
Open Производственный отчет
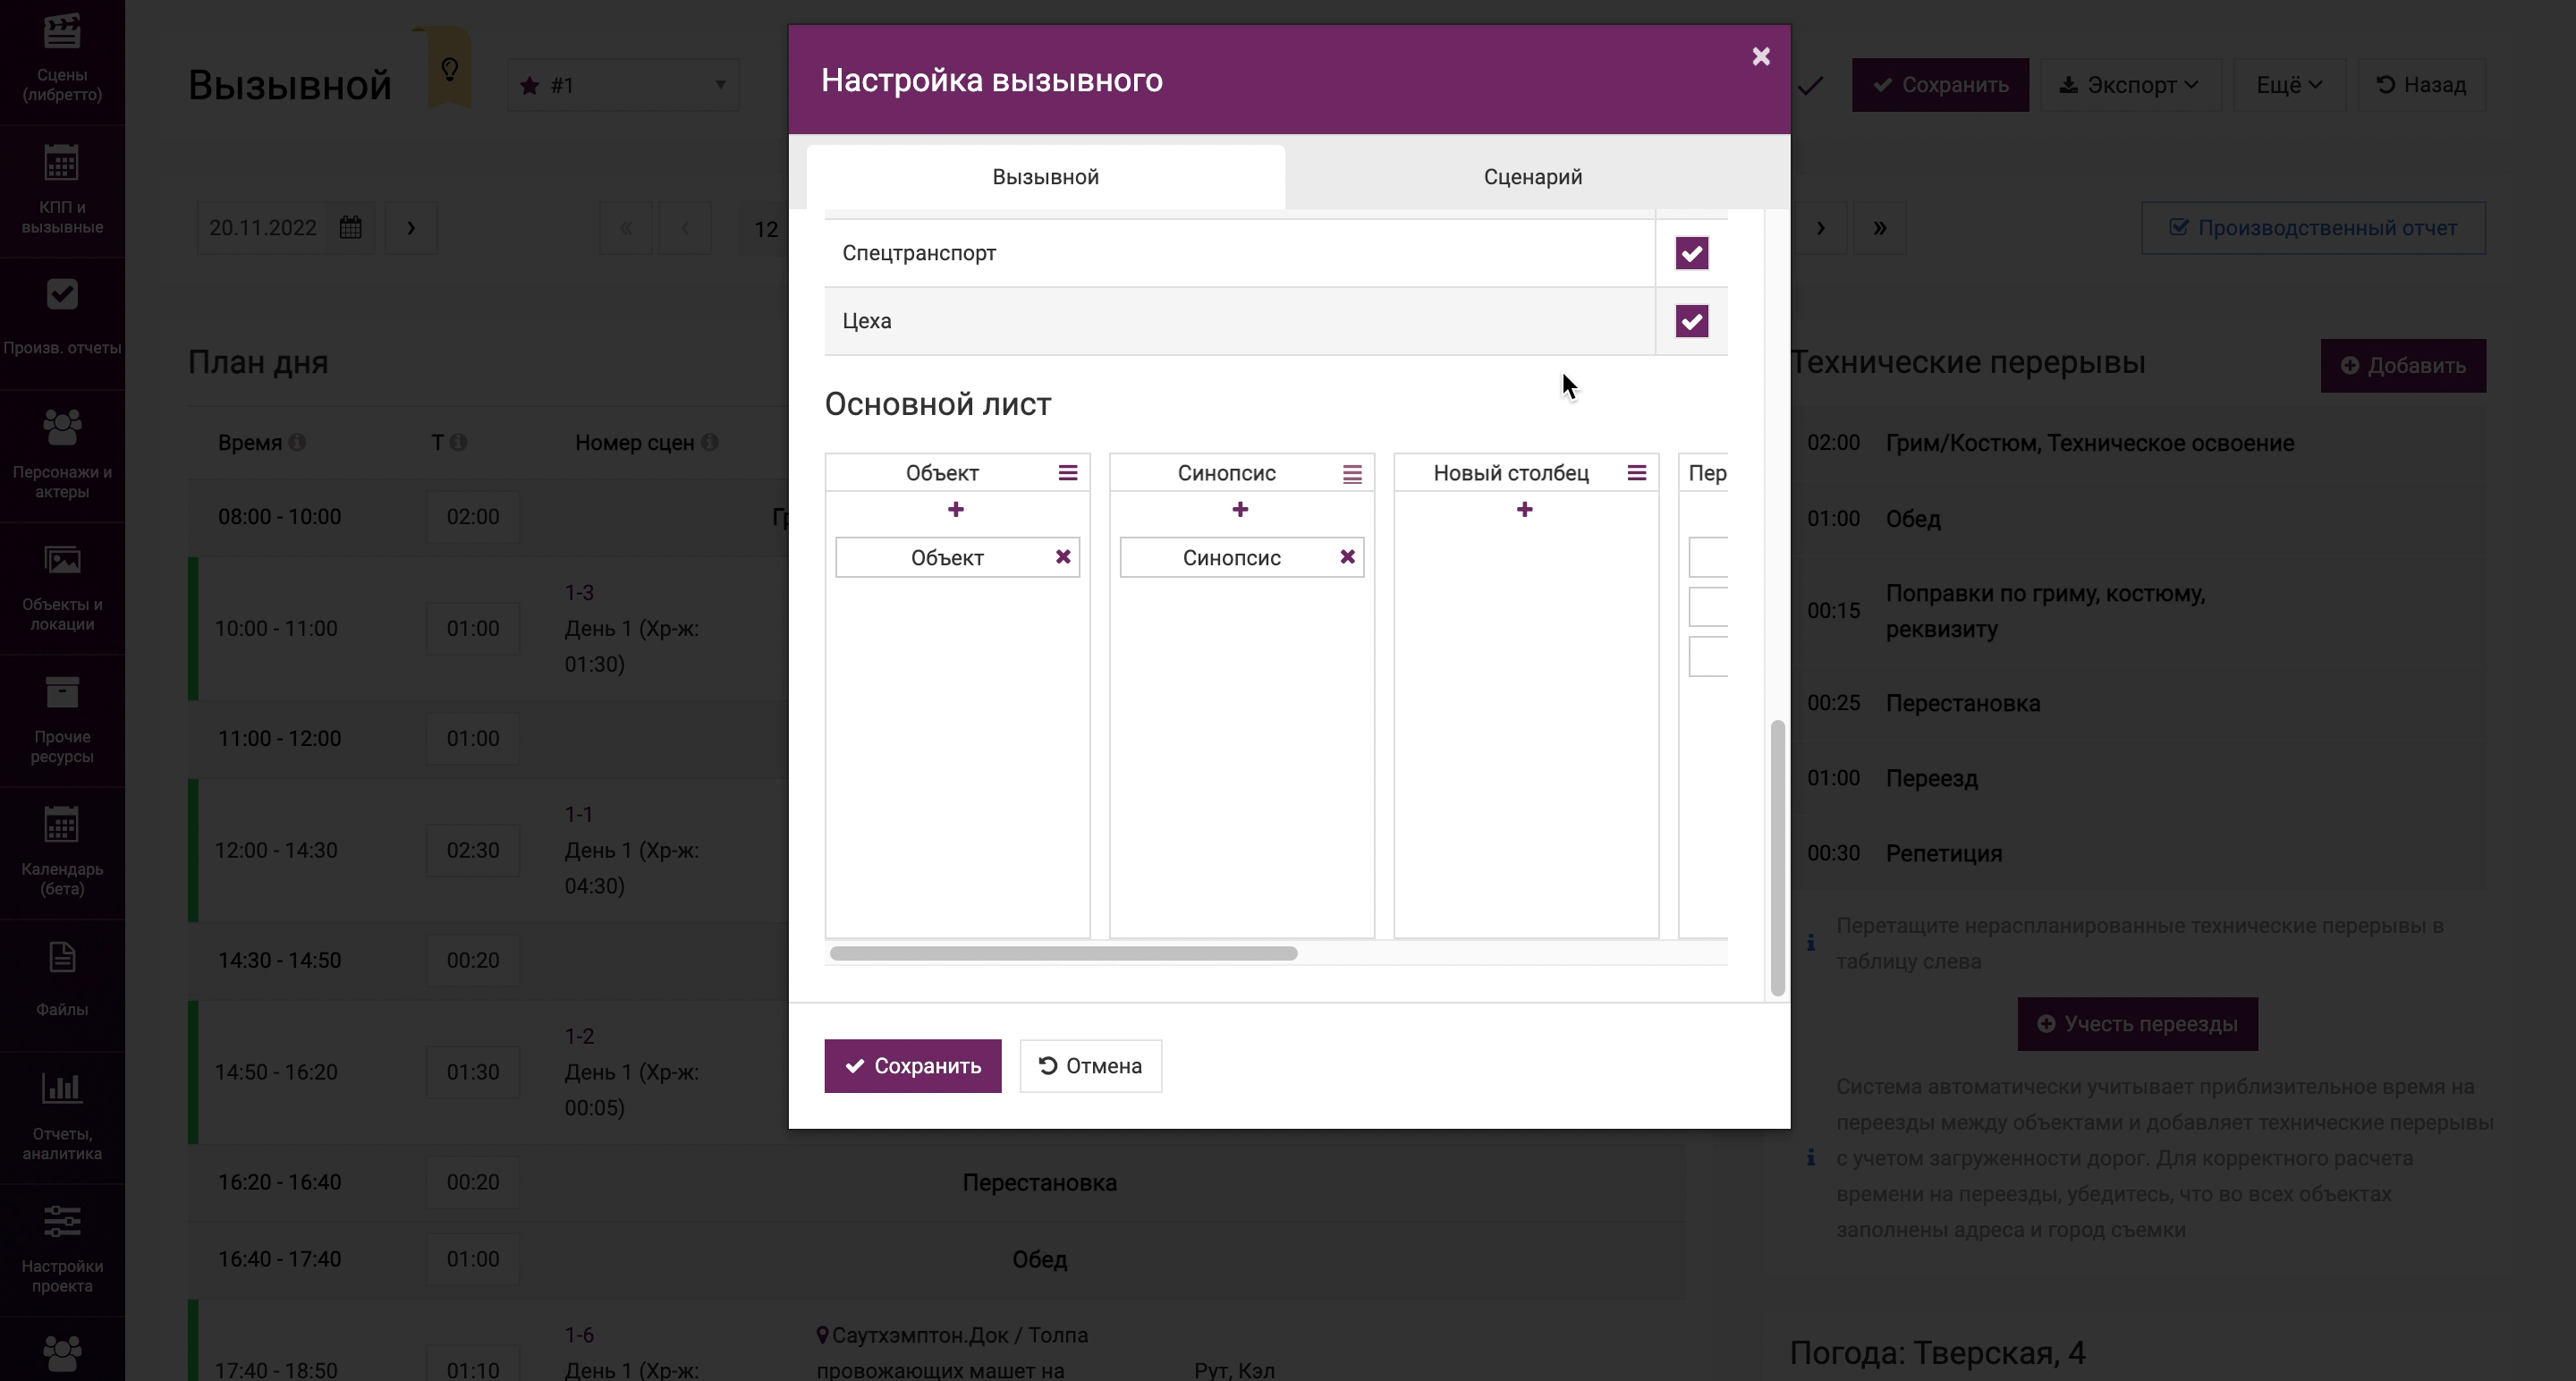(x=2313, y=228)
